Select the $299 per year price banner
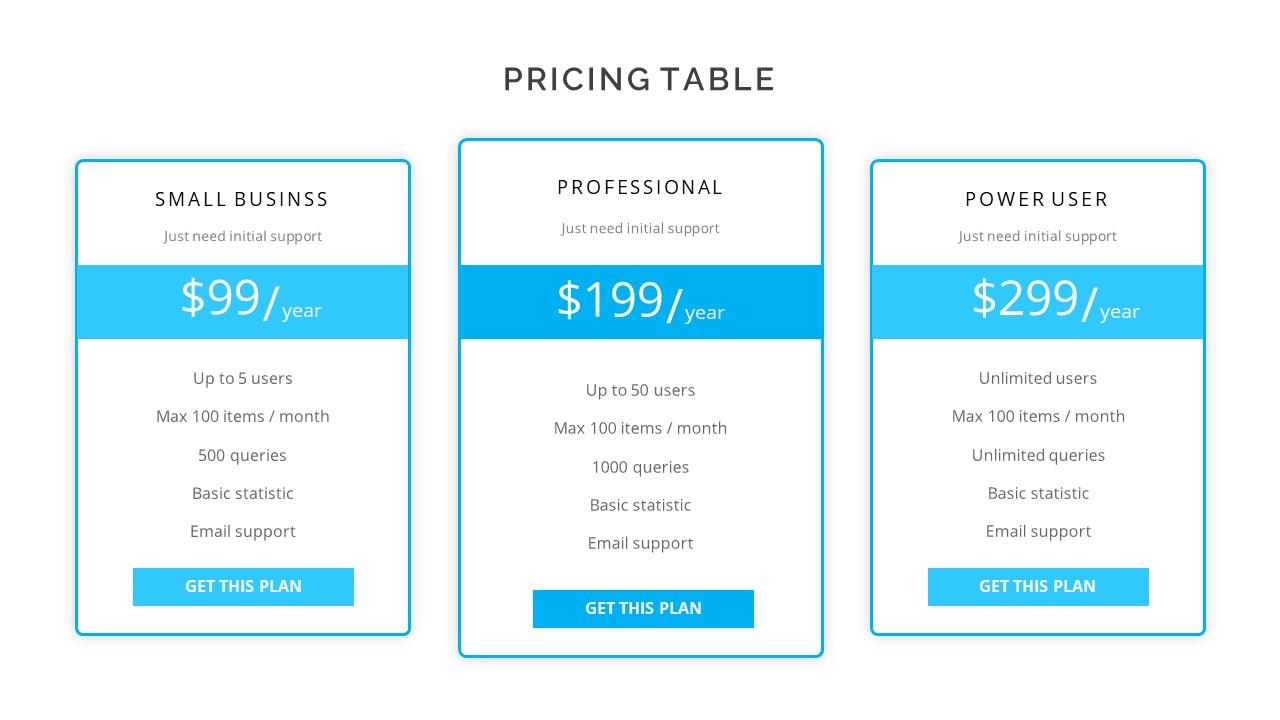 point(1038,301)
